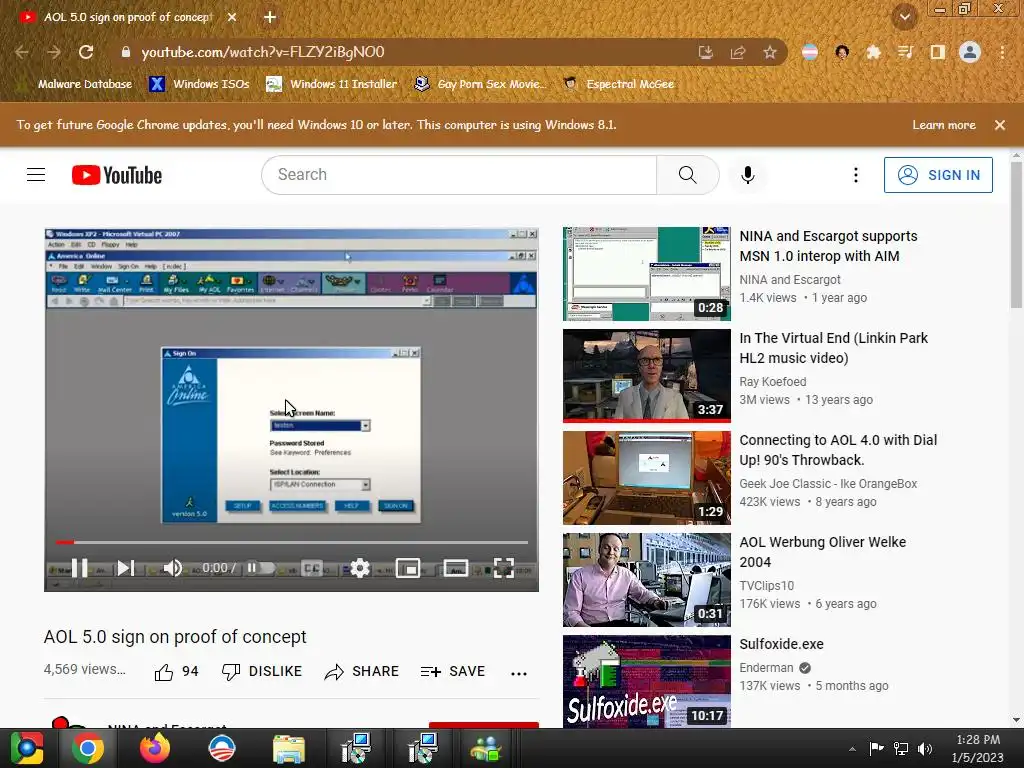Open the network icon in the tray
Image resolution: width=1024 pixels, height=768 pixels.
(901, 748)
